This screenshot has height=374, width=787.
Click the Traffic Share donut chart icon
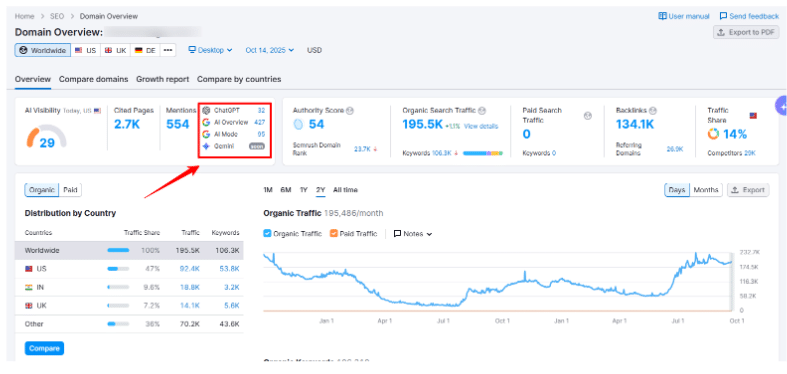(713, 134)
